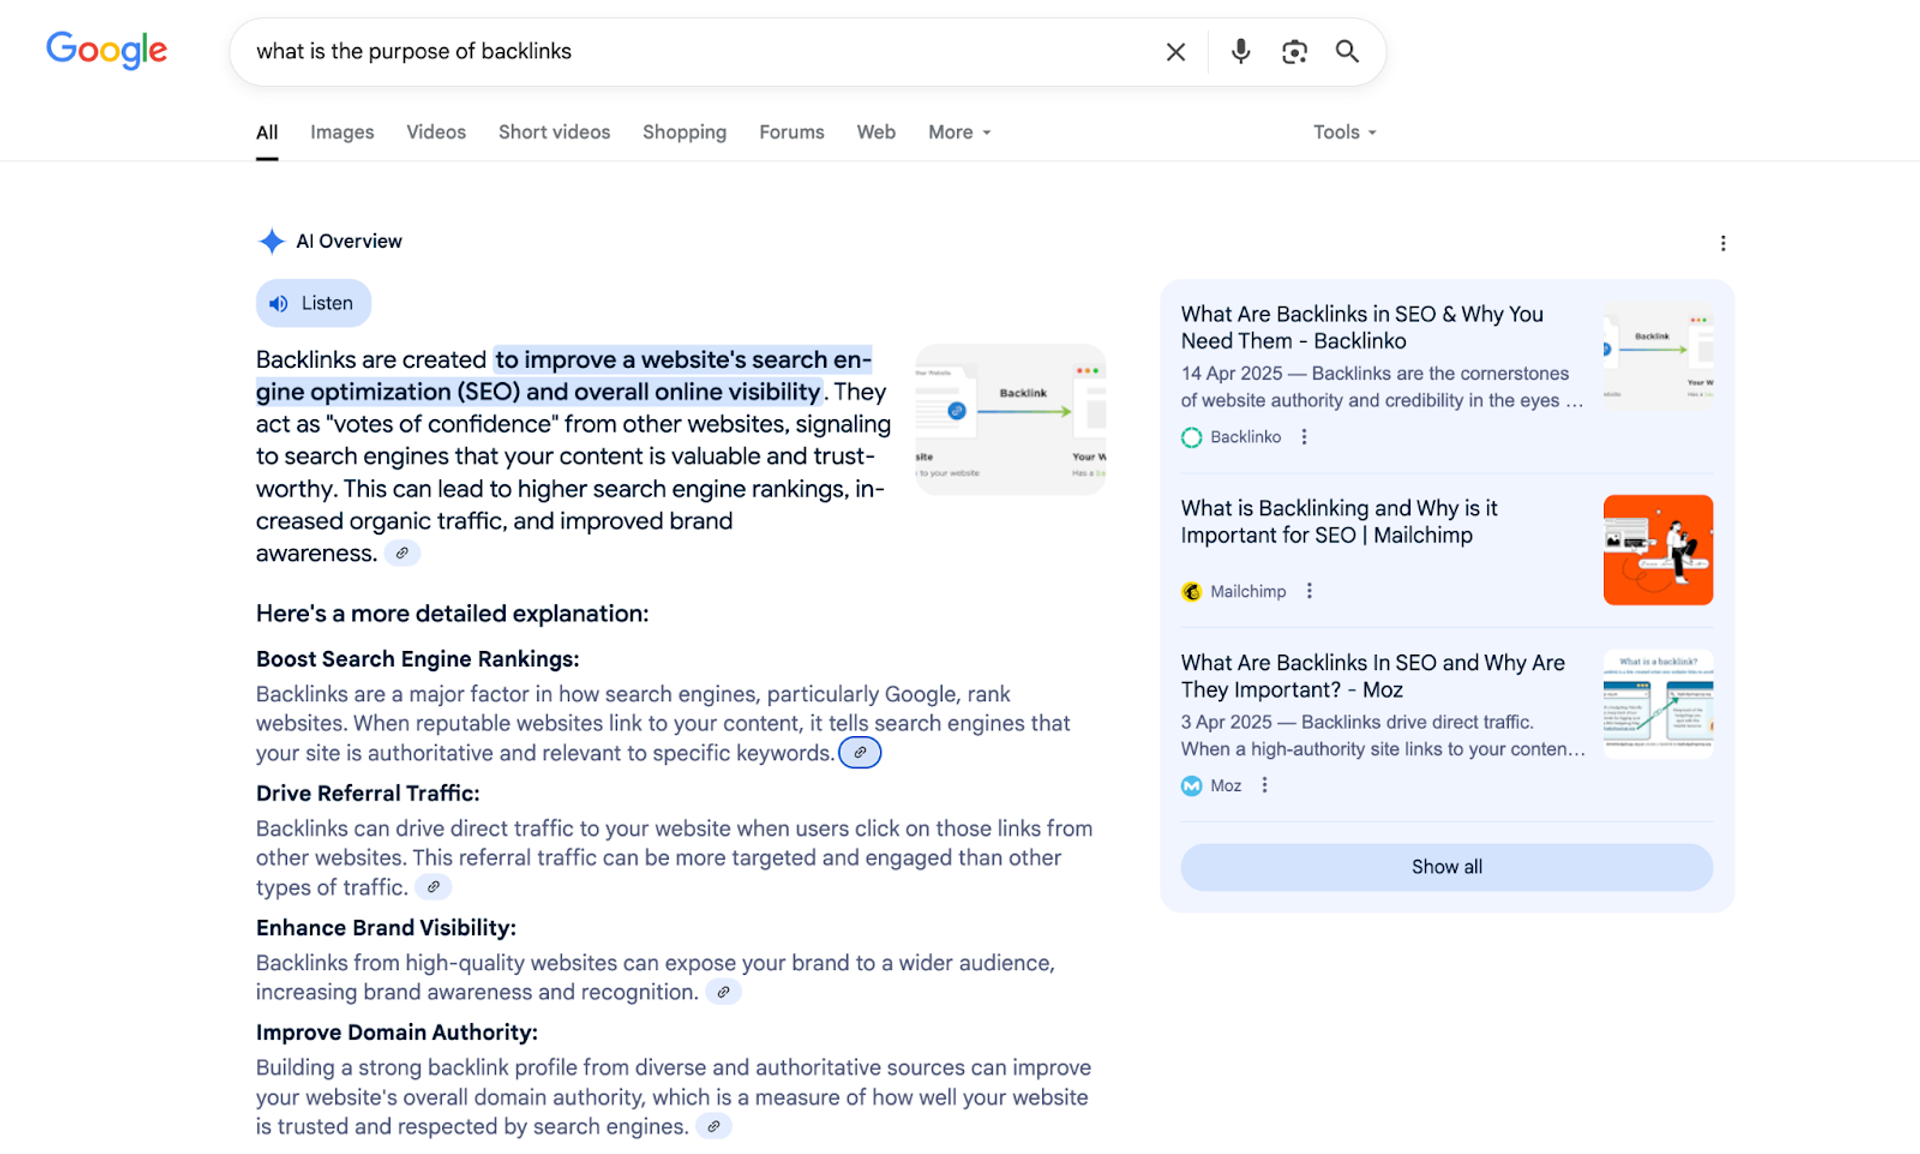
Task: Open the backlink diagram thumbnail in AI Overview
Action: 1010,419
